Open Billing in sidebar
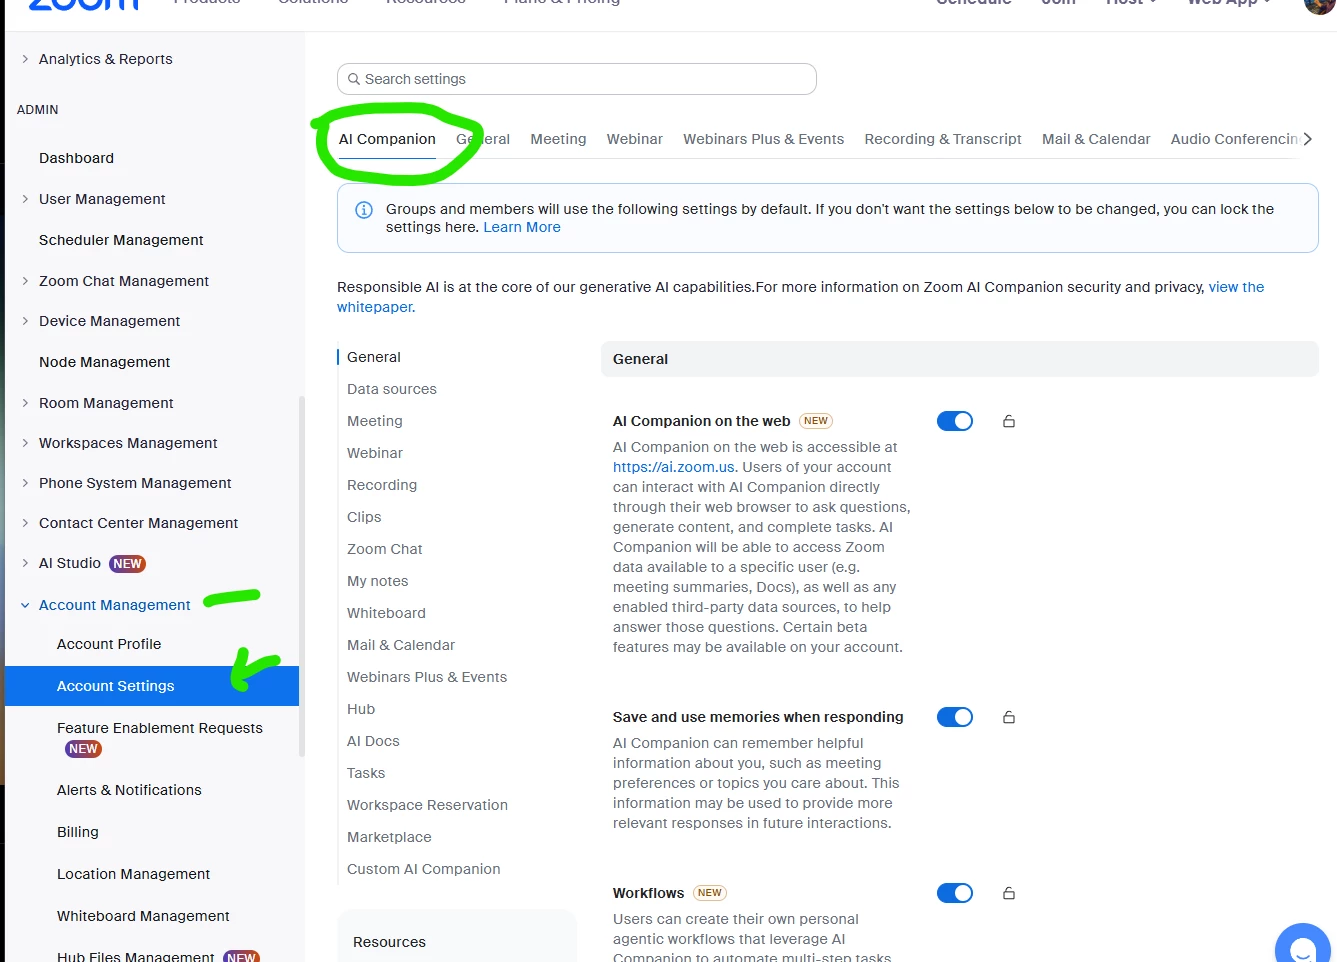Viewport: 1337px width, 962px height. click(78, 832)
